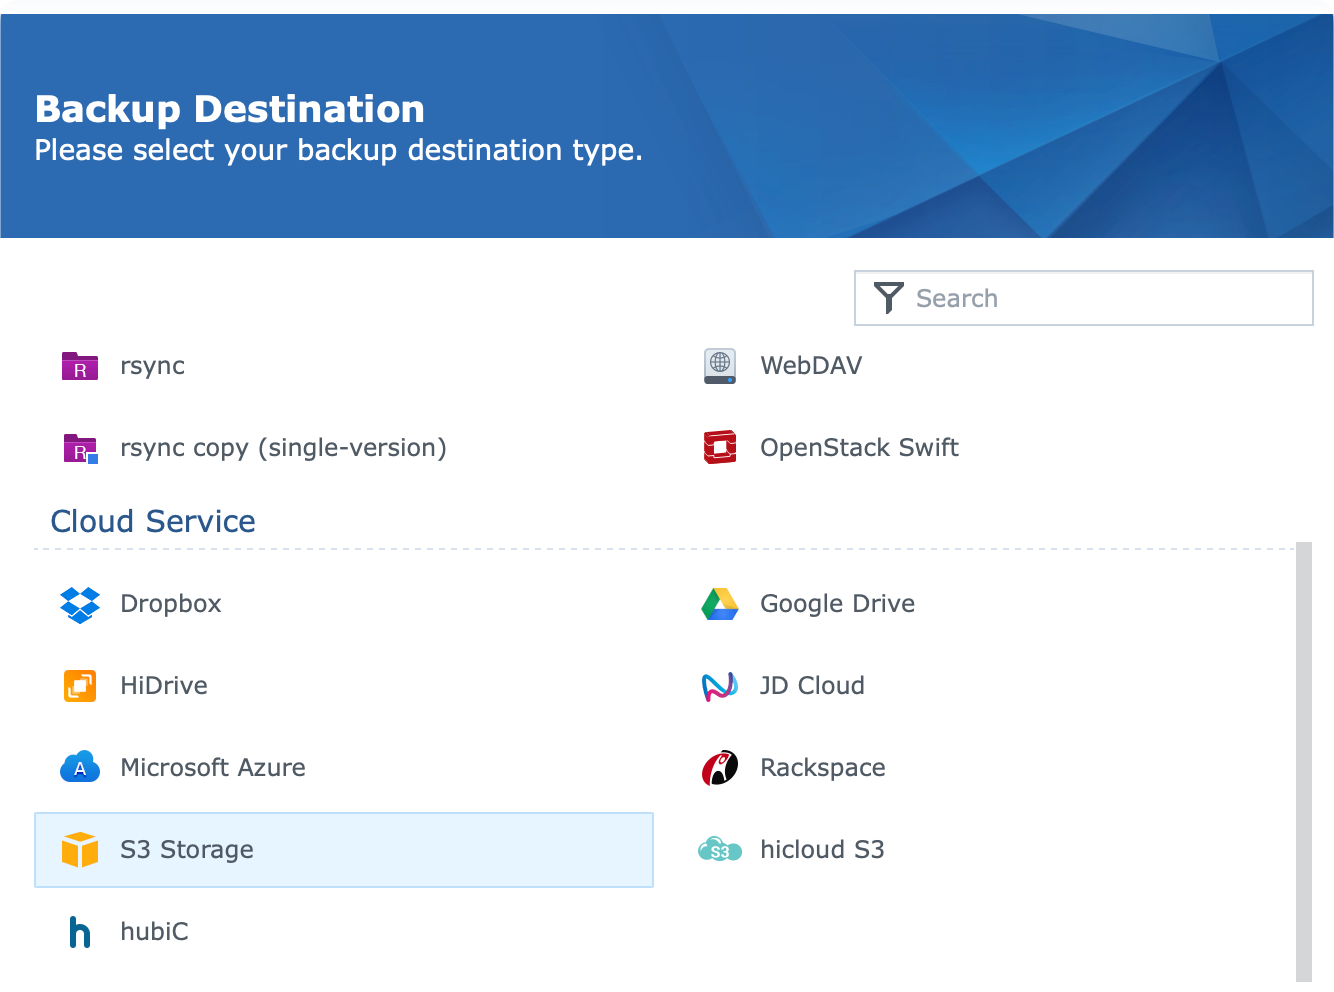Click the filter funnel icon in Search
This screenshot has height=992, width=1334.
pyautogui.click(x=889, y=298)
